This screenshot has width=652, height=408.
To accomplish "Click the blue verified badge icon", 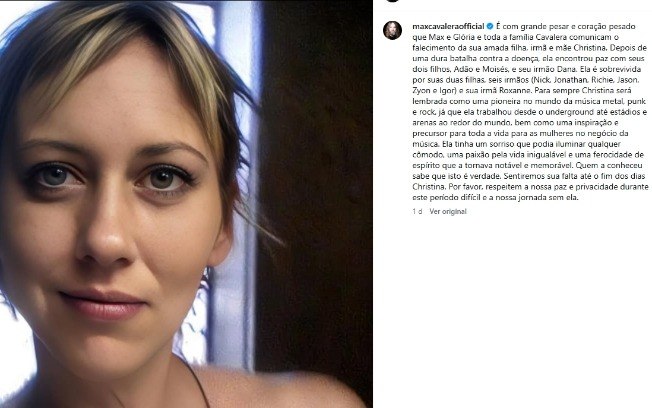I will pos(490,27).
